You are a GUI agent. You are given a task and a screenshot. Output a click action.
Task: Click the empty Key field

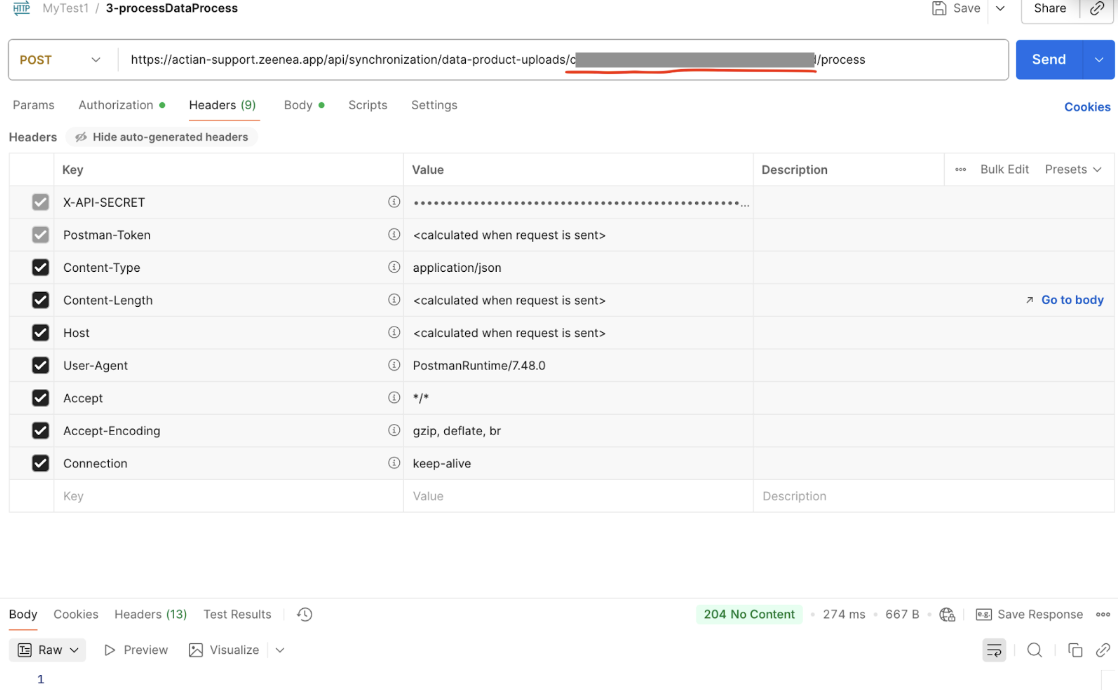coord(228,496)
